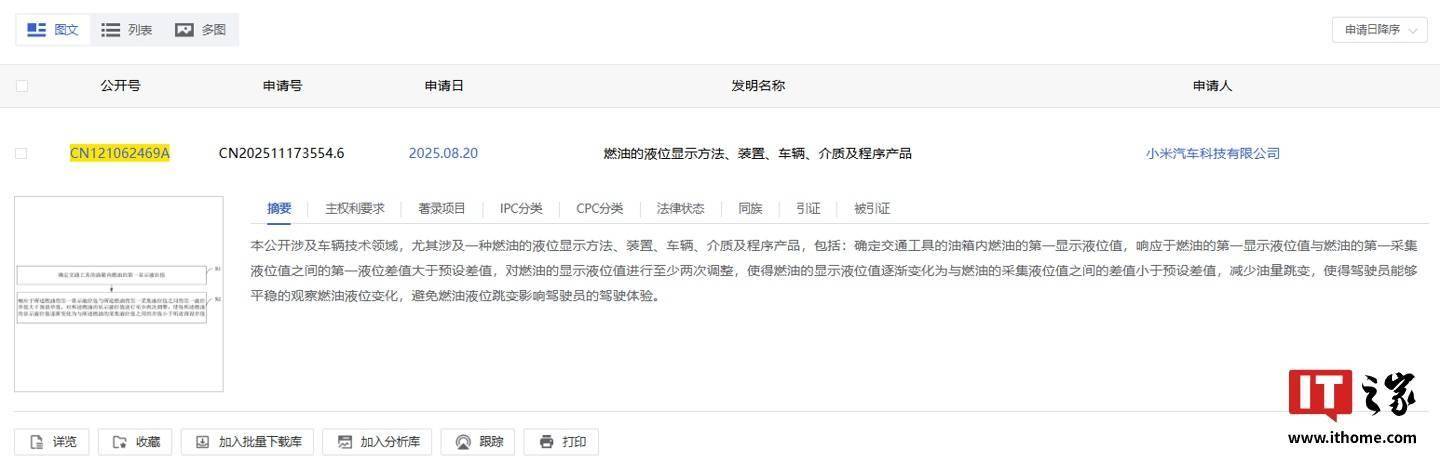Switch to 多图 multi-image view
The width and height of the screenshot is (1440, 462).
click(201, 30)
